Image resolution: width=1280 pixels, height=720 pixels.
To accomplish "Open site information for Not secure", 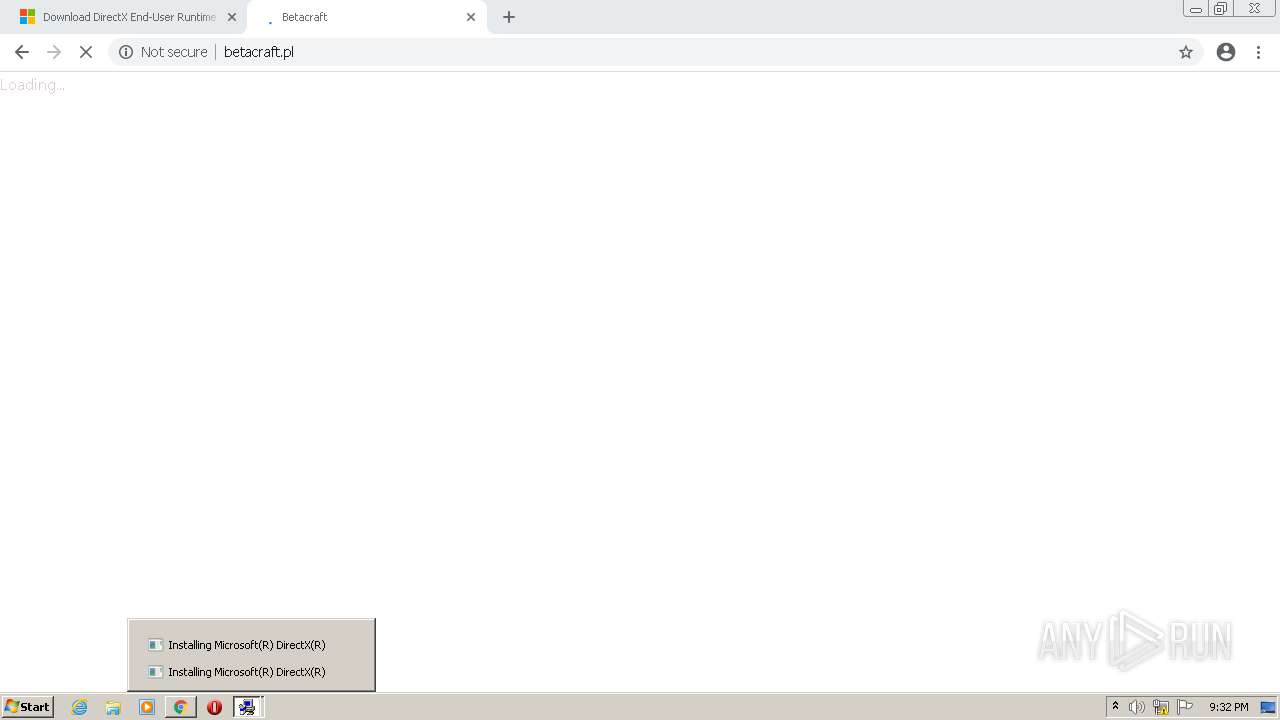I will point(163,52).
